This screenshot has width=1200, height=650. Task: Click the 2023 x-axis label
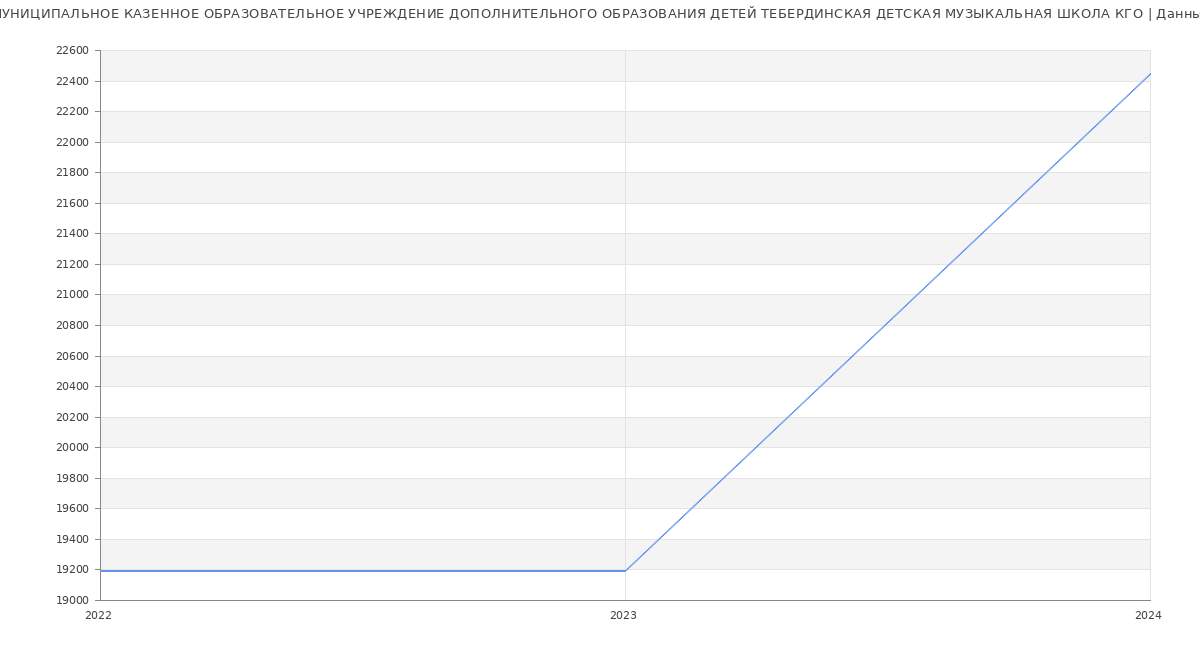[x=623, y=616]
